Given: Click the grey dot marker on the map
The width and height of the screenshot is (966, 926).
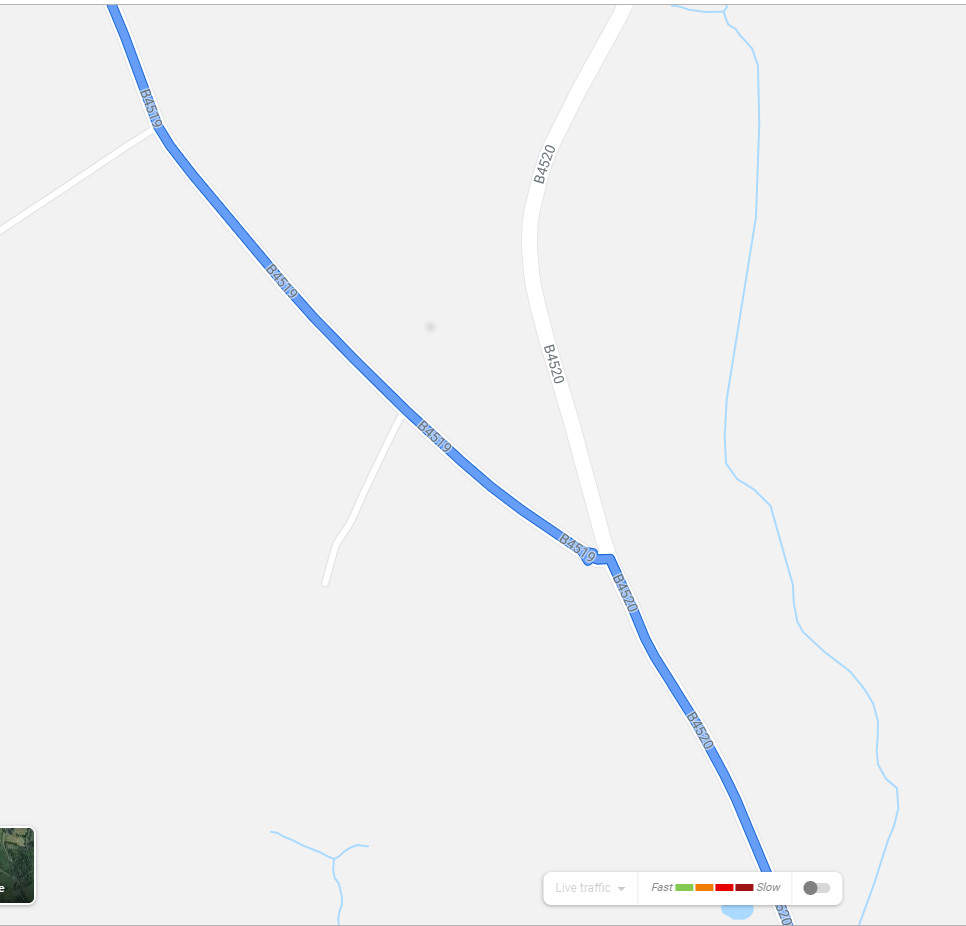Looking at the screenshot, I should (x=430, y=327).
